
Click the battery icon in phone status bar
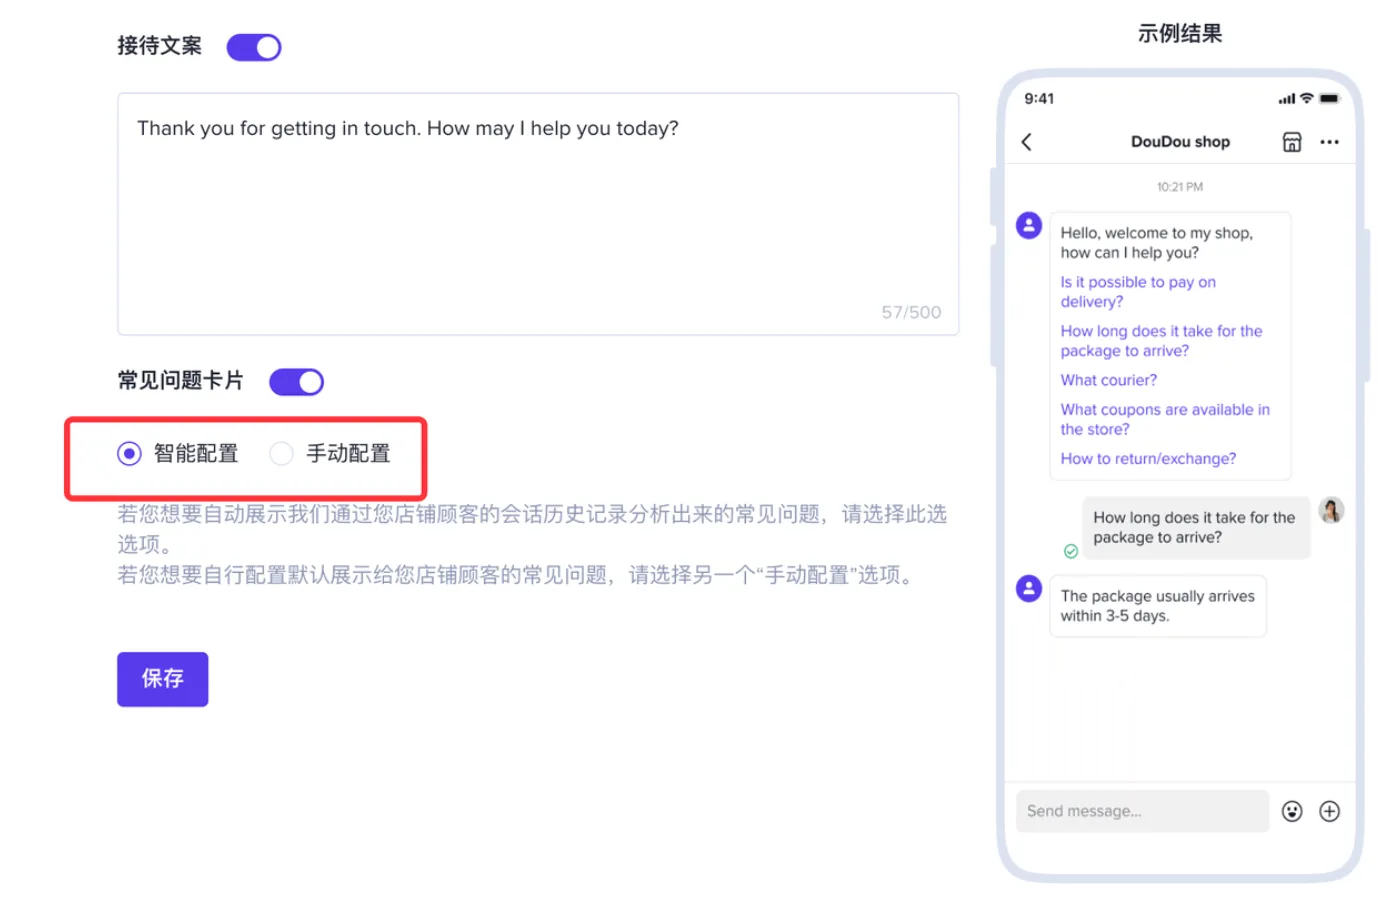pos(1329,98)
